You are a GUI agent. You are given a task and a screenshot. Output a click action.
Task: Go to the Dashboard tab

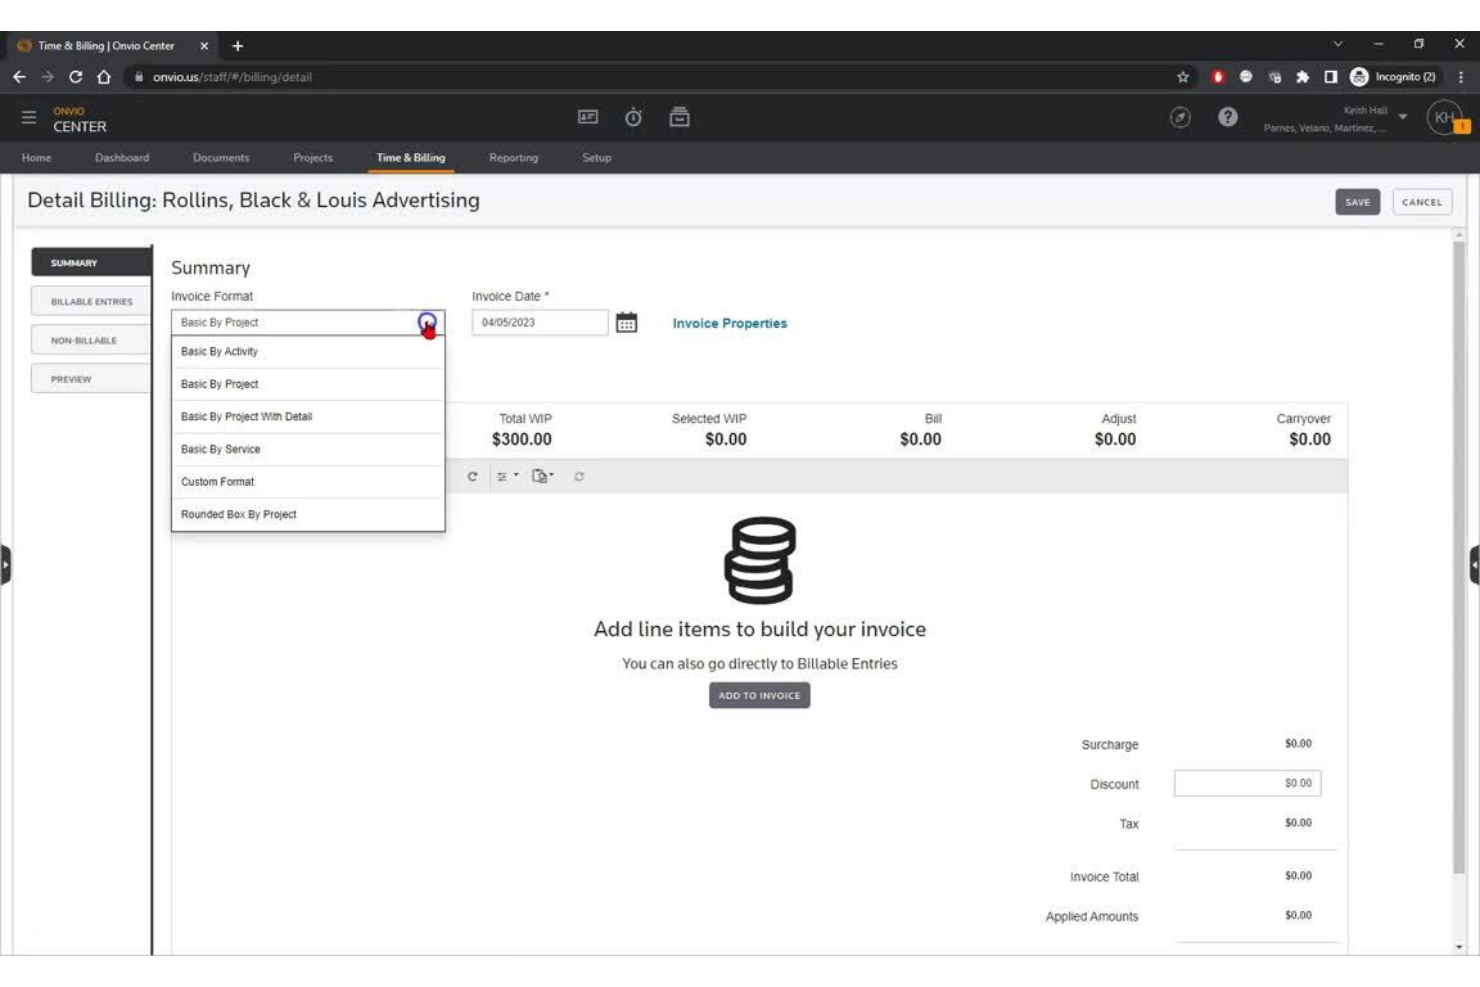[x=121, y=157]
